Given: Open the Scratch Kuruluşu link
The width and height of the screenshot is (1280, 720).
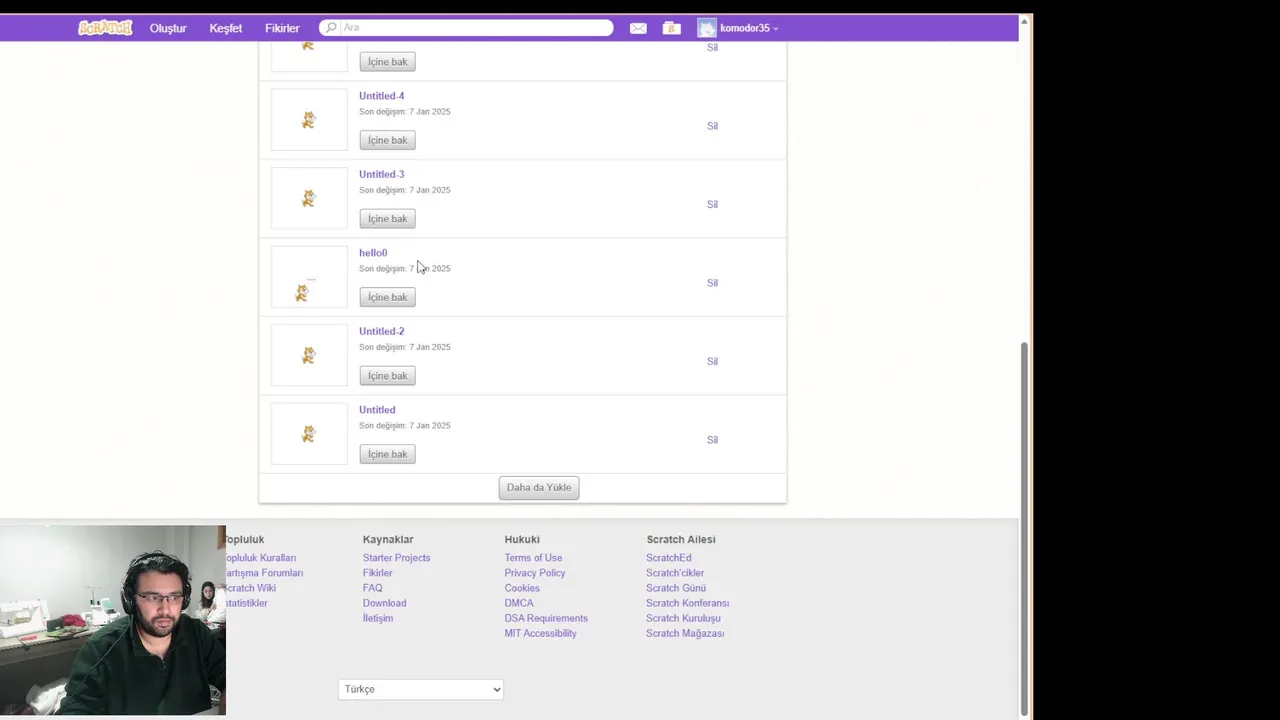Looking at the screenshot, I should pyautogui.click(x=683, y=618).
